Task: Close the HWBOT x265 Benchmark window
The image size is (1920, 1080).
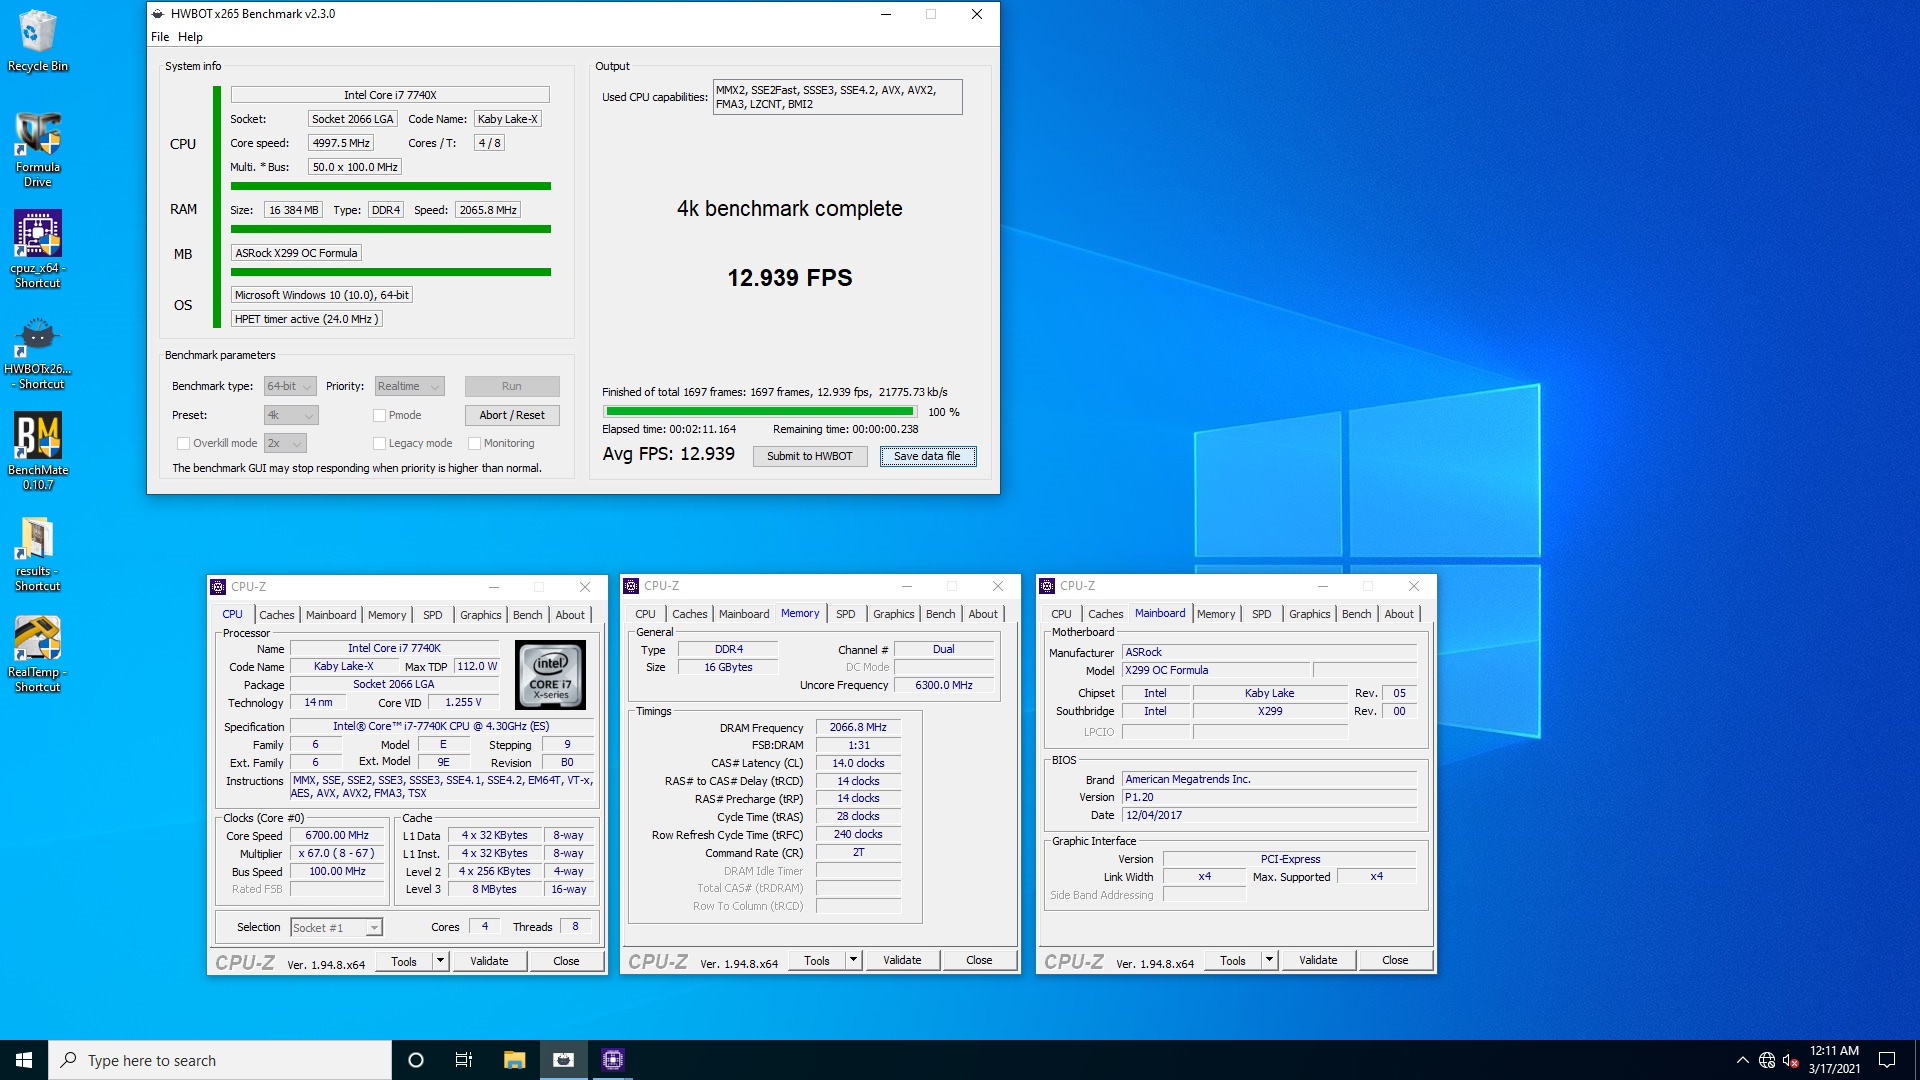Action: tap(977, 14)
